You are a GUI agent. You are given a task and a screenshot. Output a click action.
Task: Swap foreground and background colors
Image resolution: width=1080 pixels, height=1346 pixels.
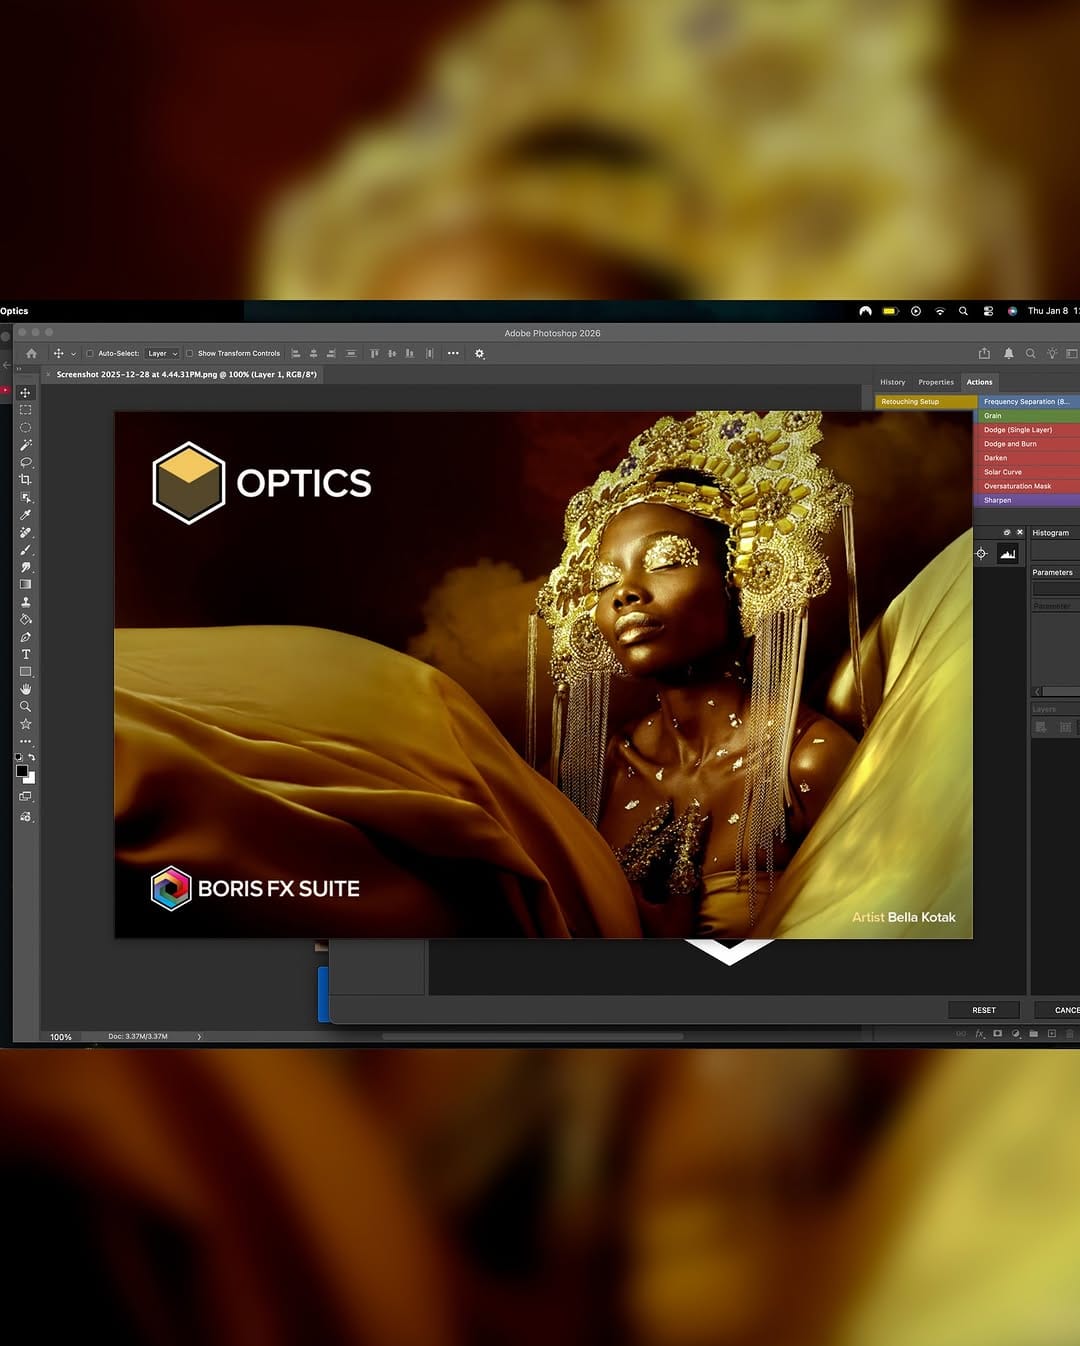[32, 758]
